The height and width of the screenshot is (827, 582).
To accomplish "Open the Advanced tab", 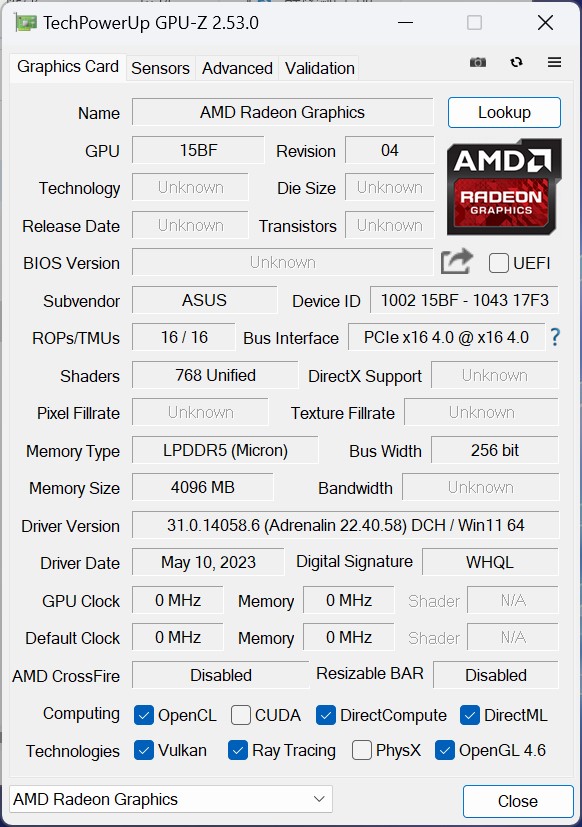I will pyautogui.click(x=236, y=68).
